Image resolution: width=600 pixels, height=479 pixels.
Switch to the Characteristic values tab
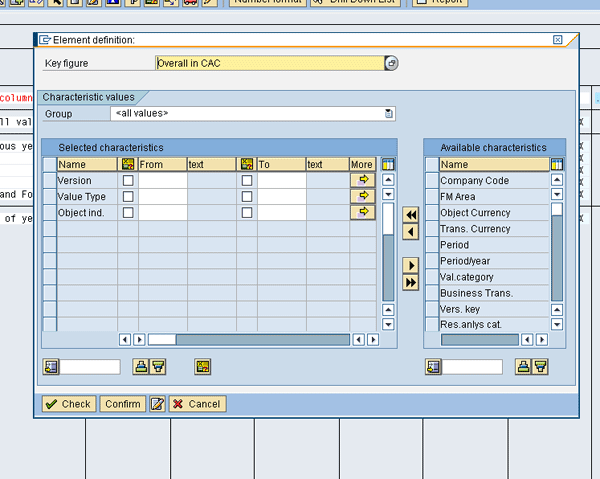[x=89, y=97]
